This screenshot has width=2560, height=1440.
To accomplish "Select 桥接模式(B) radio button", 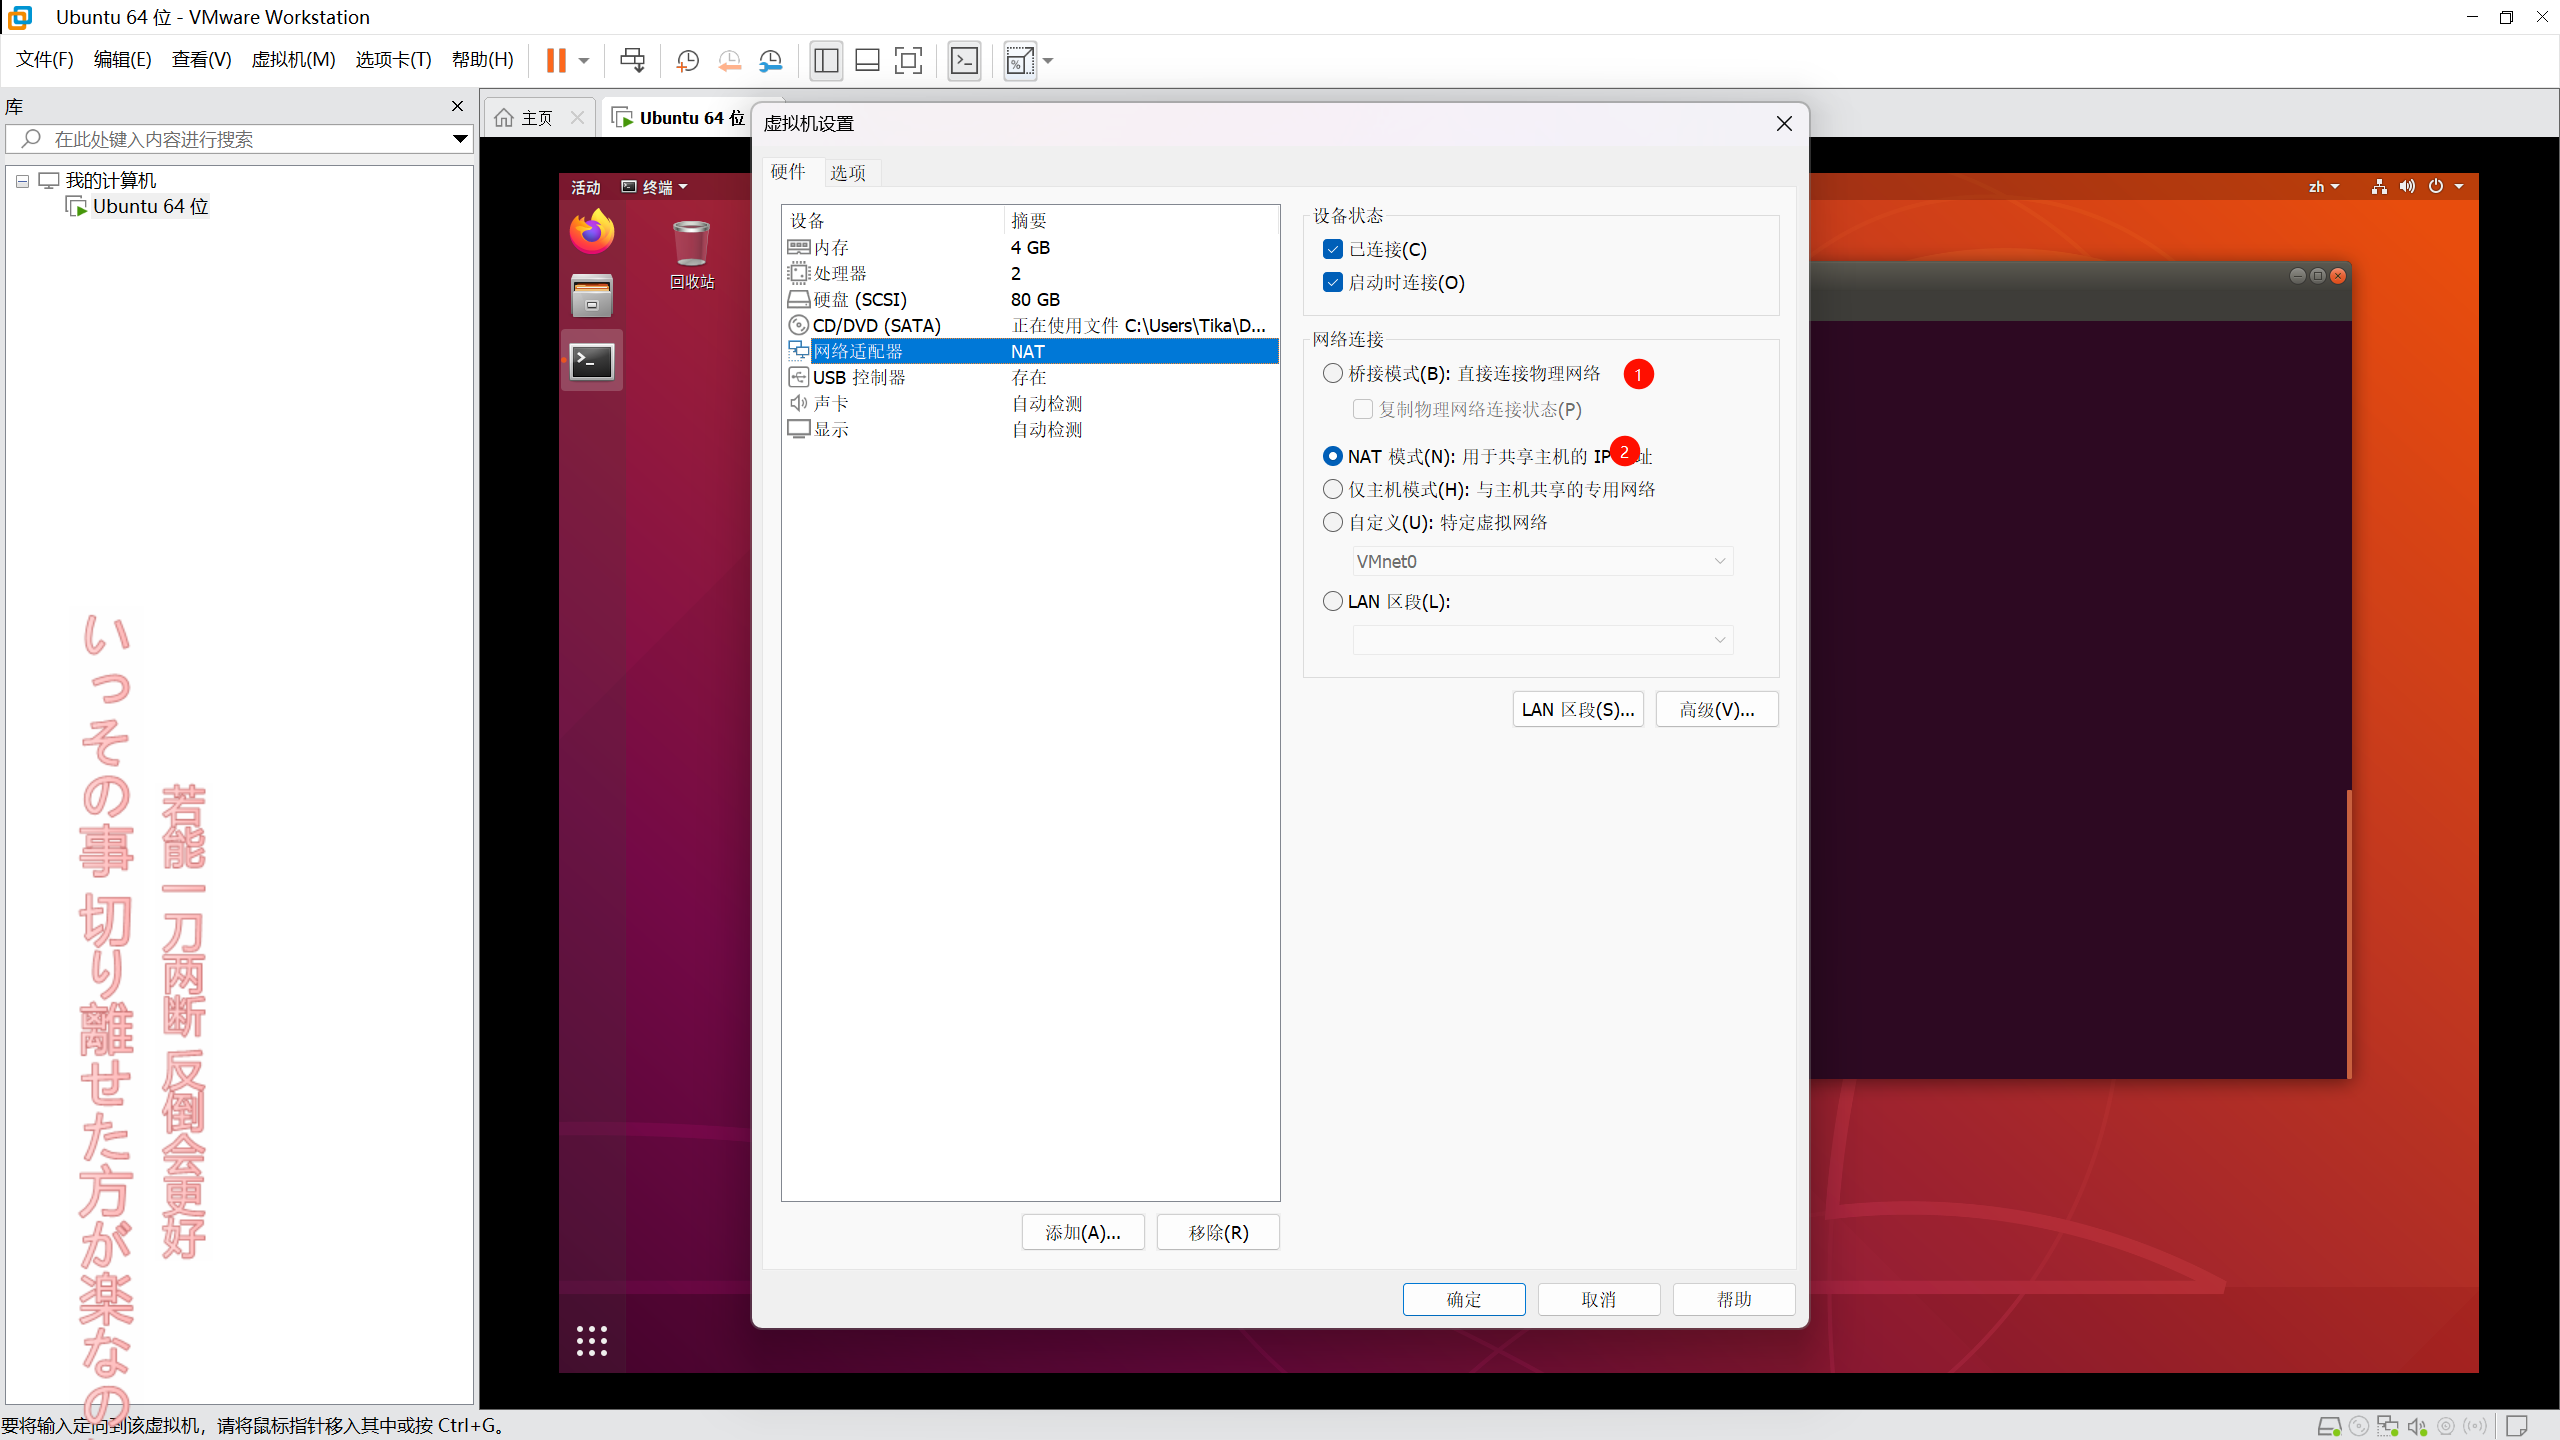I will click(x=1333, y=373).
